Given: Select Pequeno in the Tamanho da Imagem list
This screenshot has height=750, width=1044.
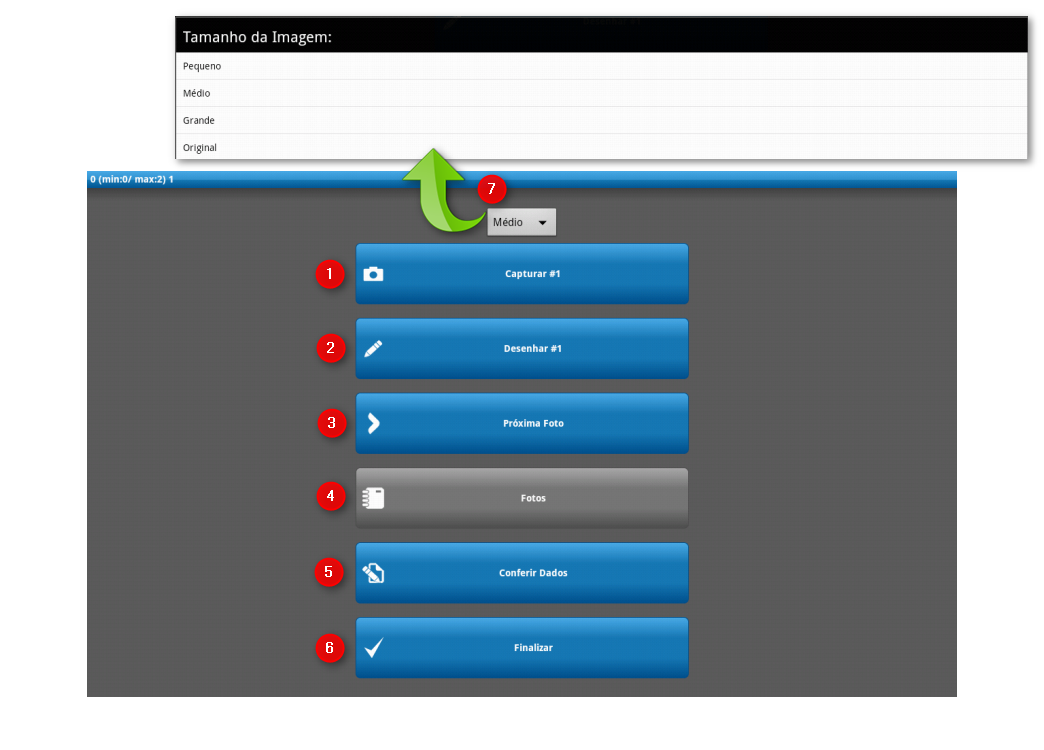Looking at the screenshot, I should click(601, 66).
